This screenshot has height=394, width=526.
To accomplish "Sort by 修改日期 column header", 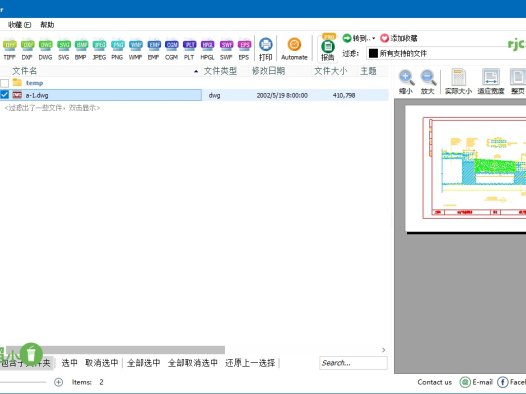I will pyautogui.click(x=268, y=71).
